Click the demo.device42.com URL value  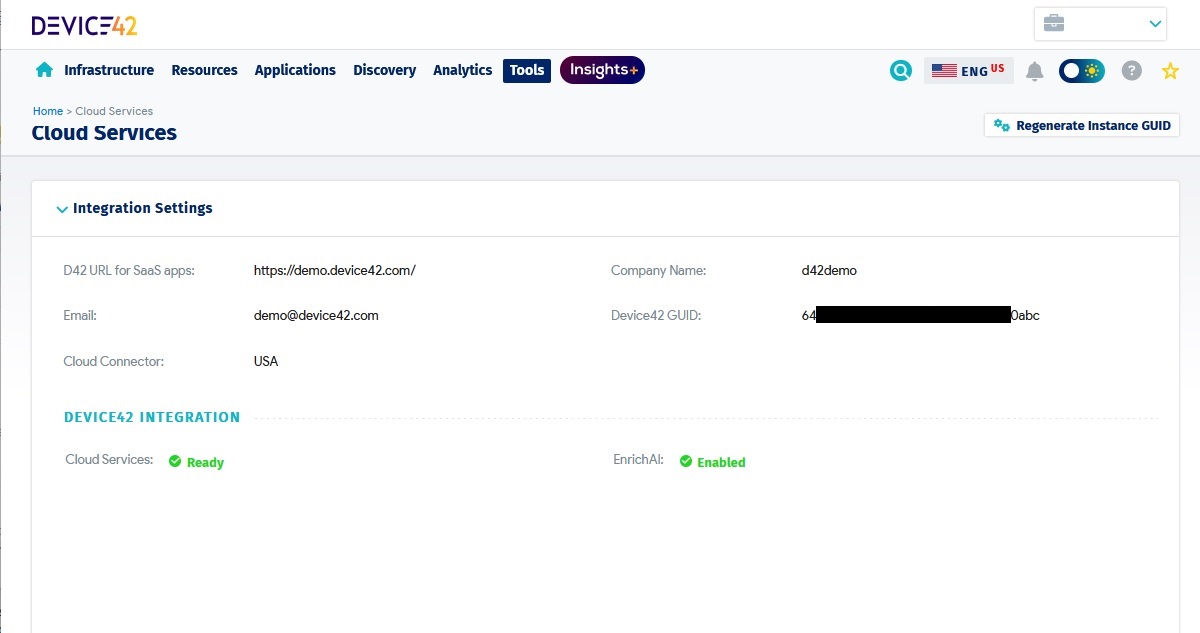(334, 269)
